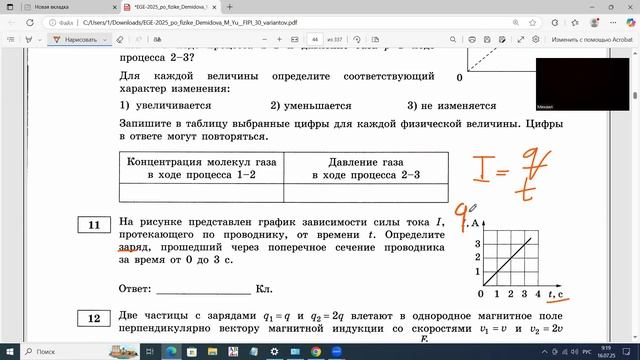Reload the current page
640x360 pixels.
(30, 23)
